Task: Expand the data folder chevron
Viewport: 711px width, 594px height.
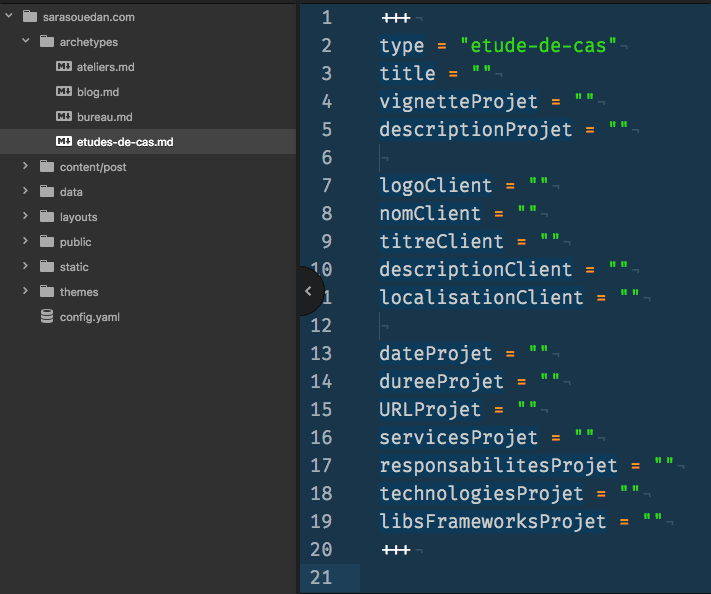Action: click(x=26, y=192)
